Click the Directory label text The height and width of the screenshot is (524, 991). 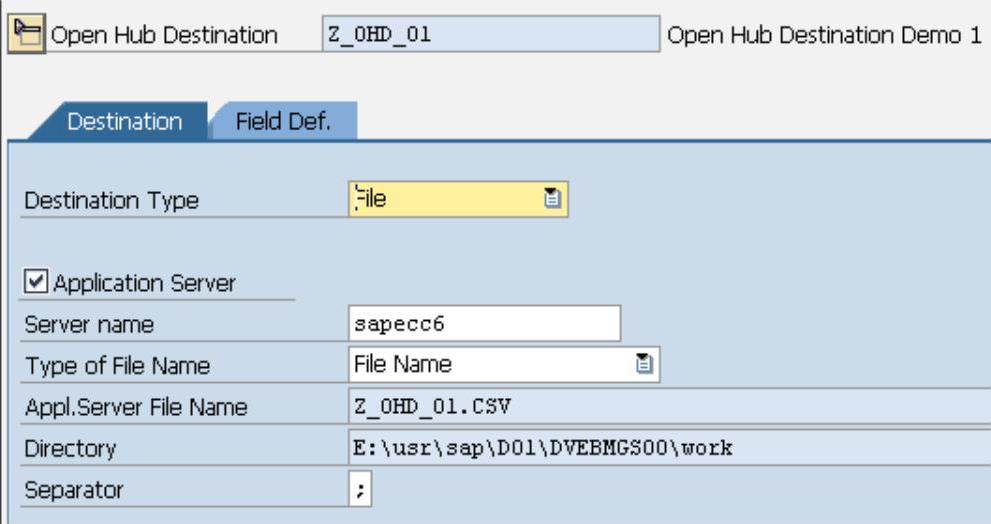pos(70,449)
